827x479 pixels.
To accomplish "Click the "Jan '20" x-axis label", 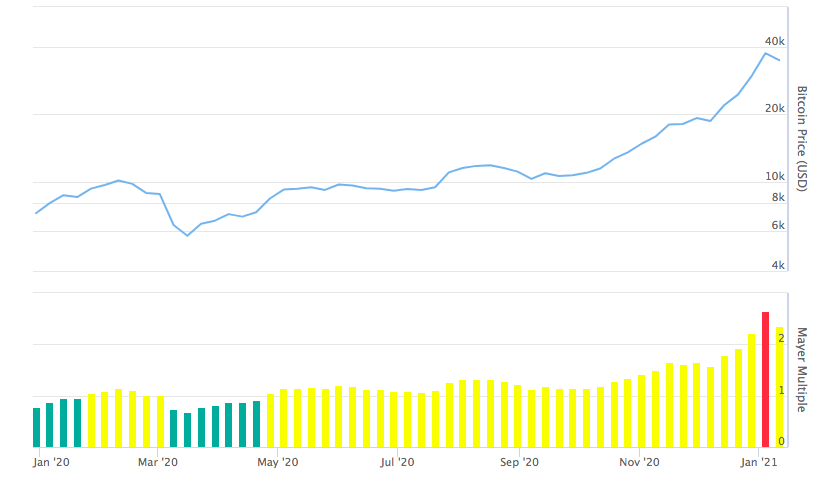I will [x=51, y=462].
